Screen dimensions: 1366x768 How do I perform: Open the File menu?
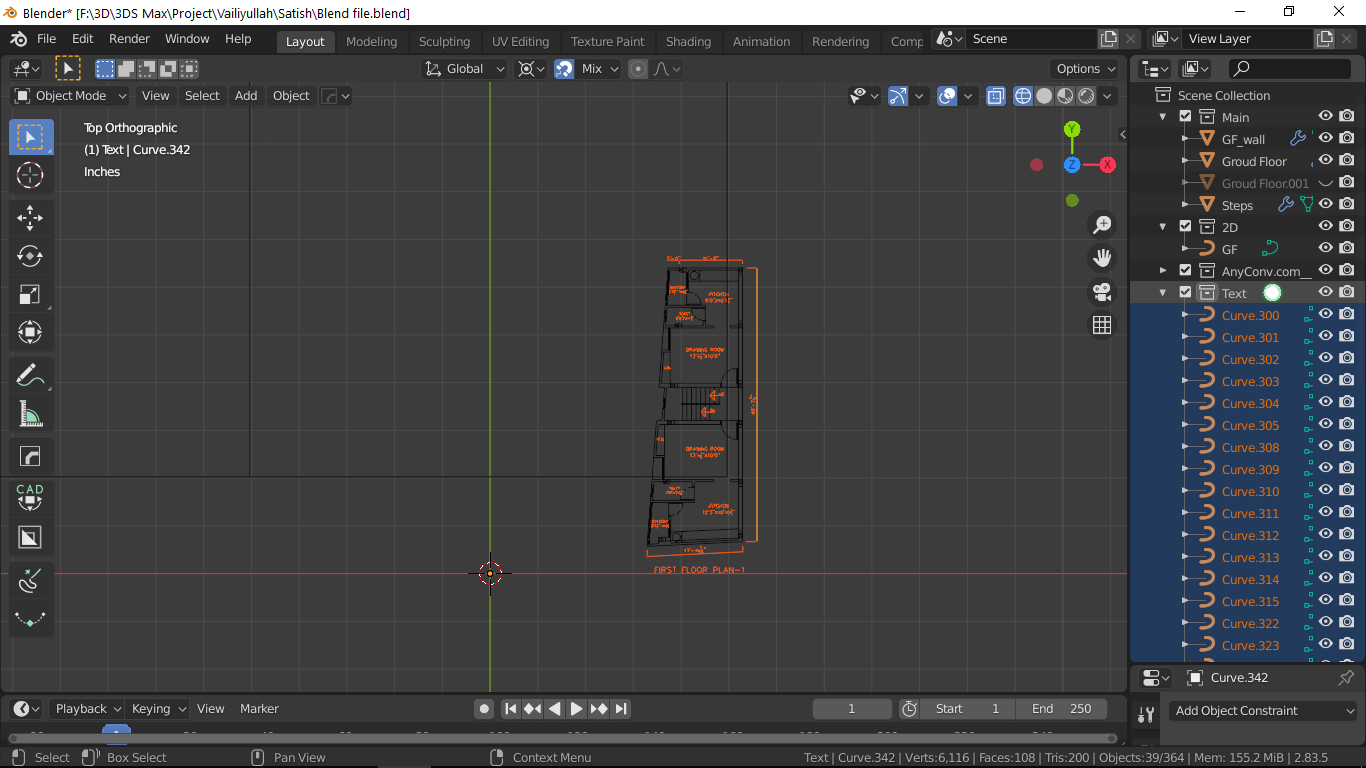pos(46,39)
